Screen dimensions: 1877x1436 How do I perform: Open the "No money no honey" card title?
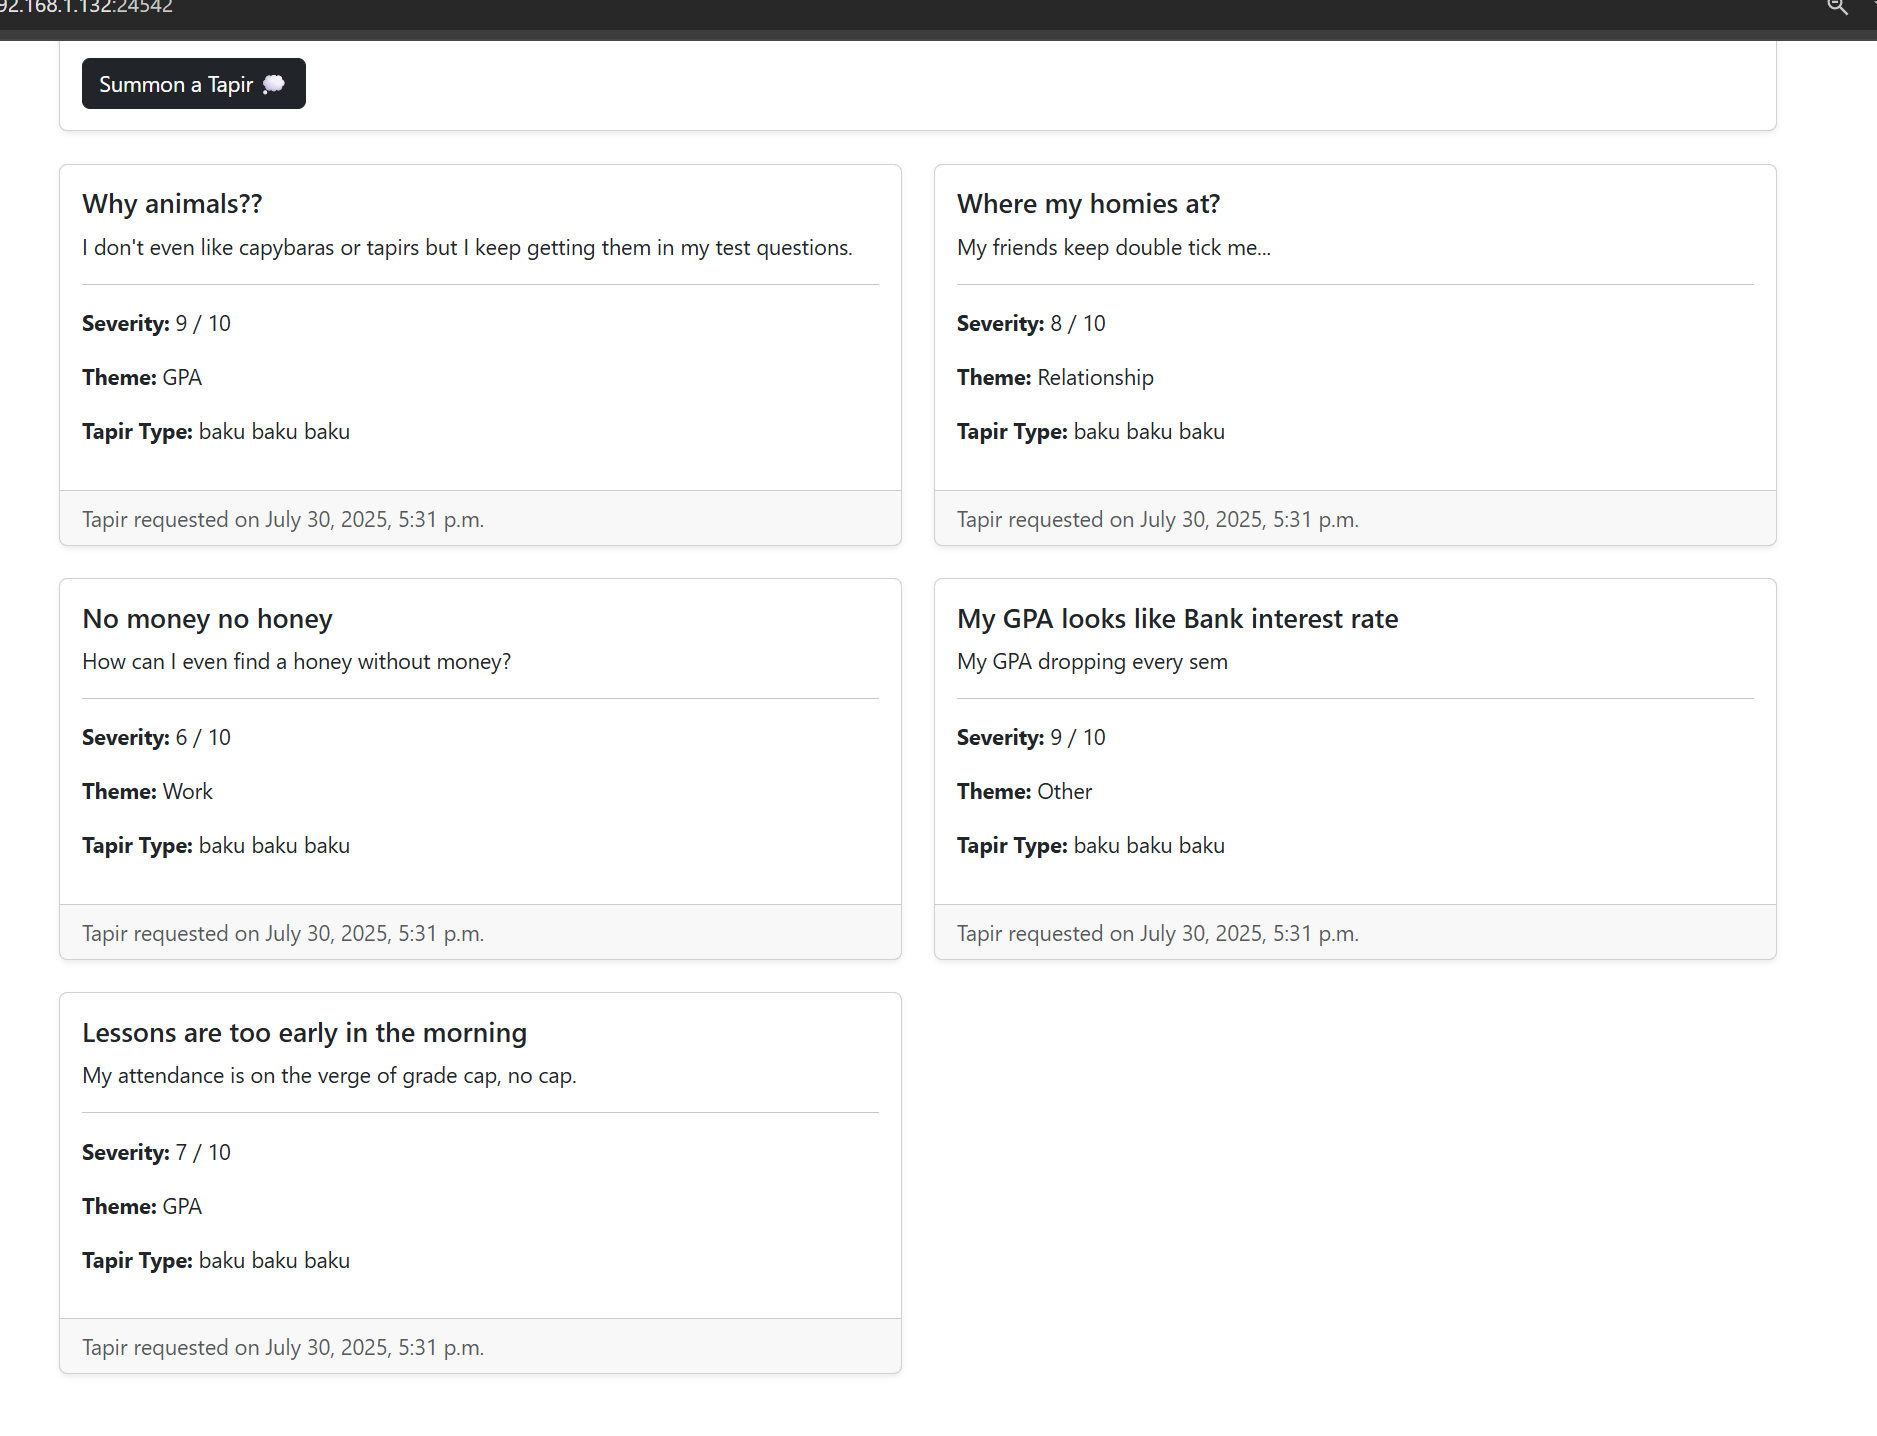(x=207, y=619)
